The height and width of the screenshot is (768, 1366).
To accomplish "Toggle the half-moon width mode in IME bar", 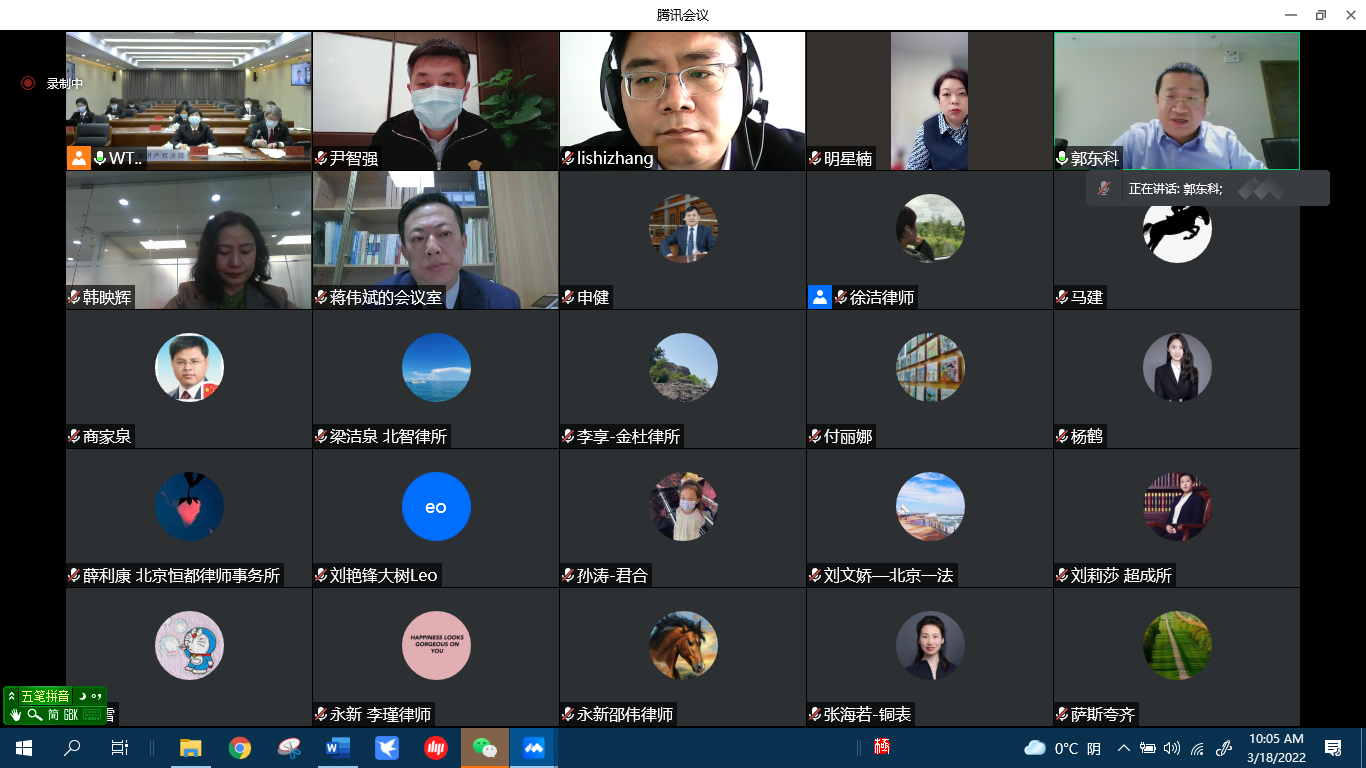I will [x=82, y=696].
